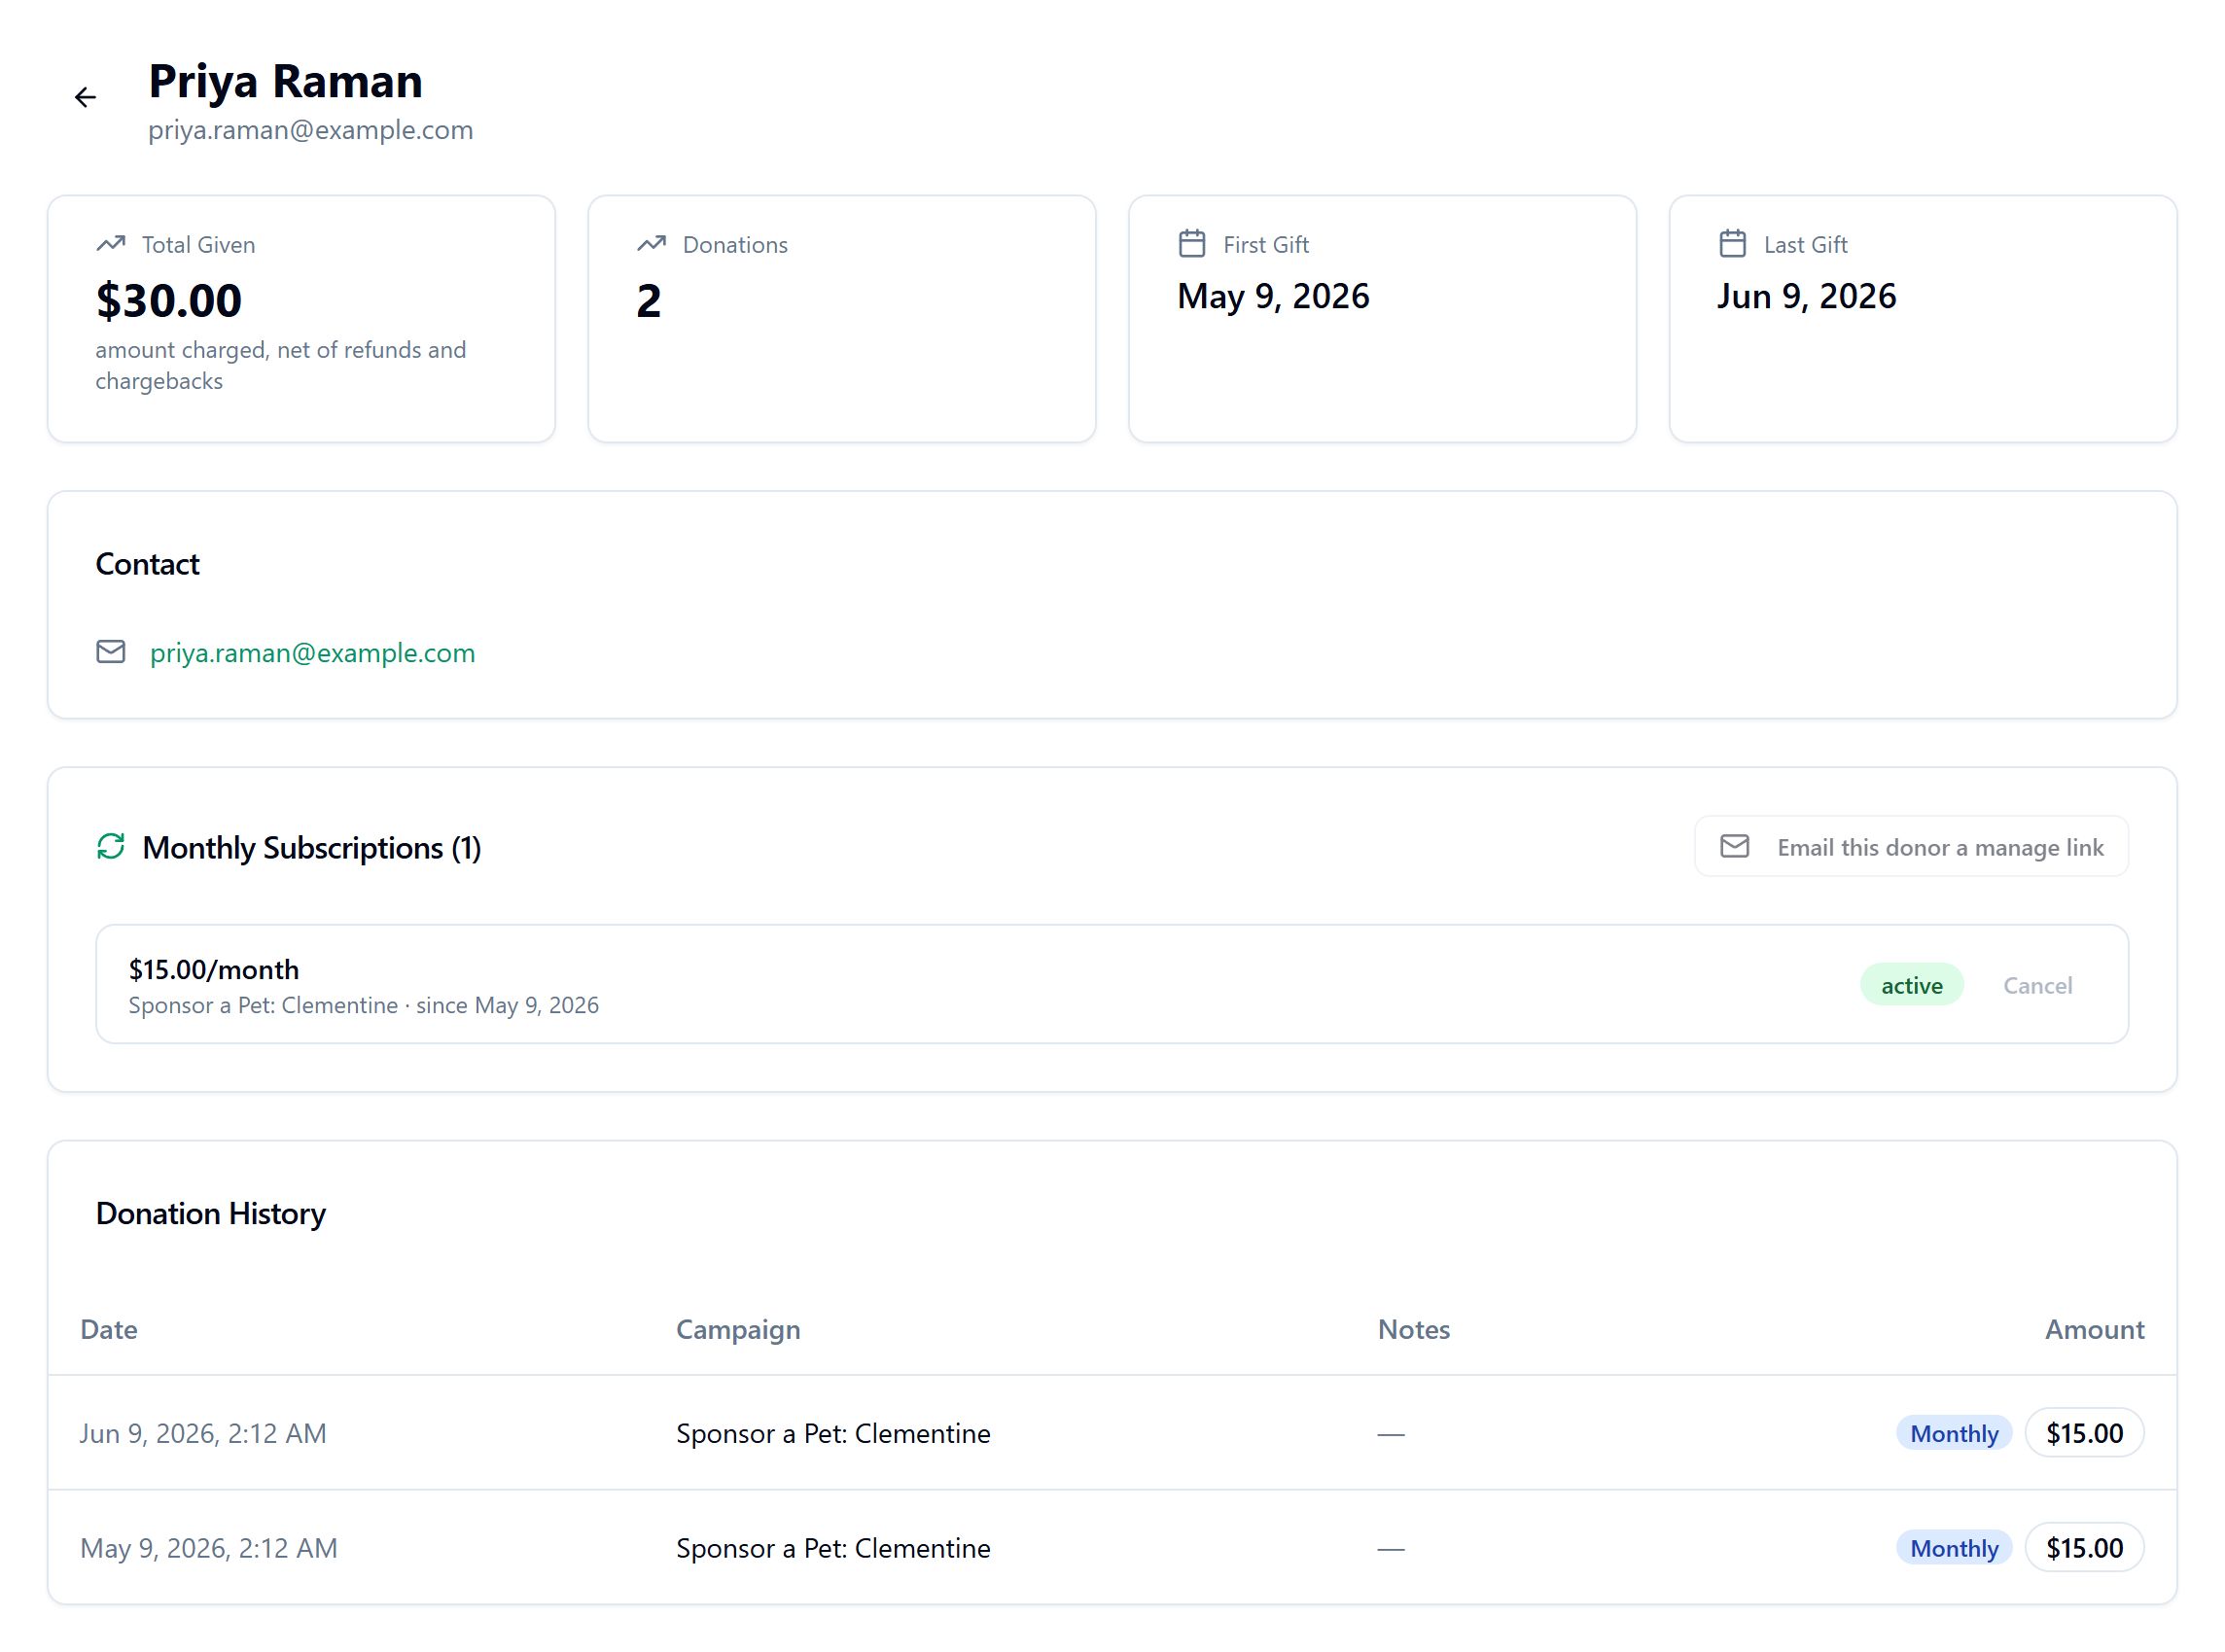2225x1652 pixels.
Task: Click the Campaign column header
Action: 738,1329
